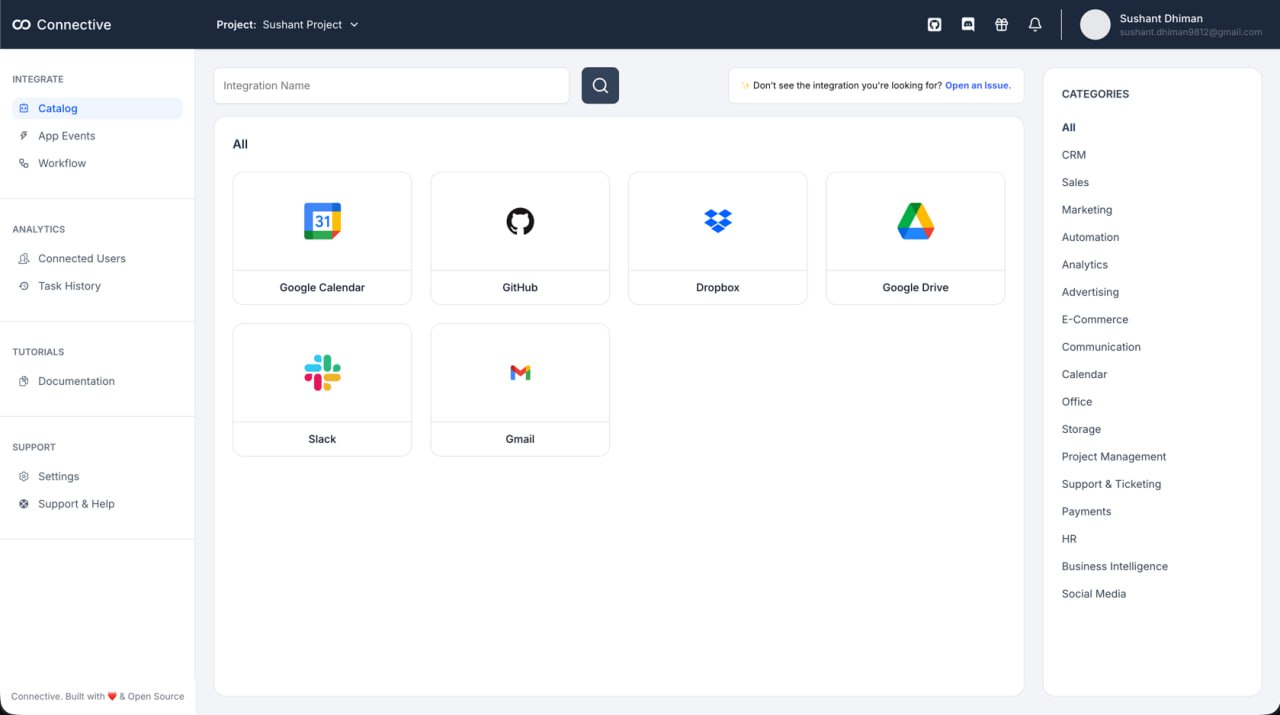Click the Integration Name search field
The width and height of the screenshot is (1280, 715).
(x=391, y=86)
